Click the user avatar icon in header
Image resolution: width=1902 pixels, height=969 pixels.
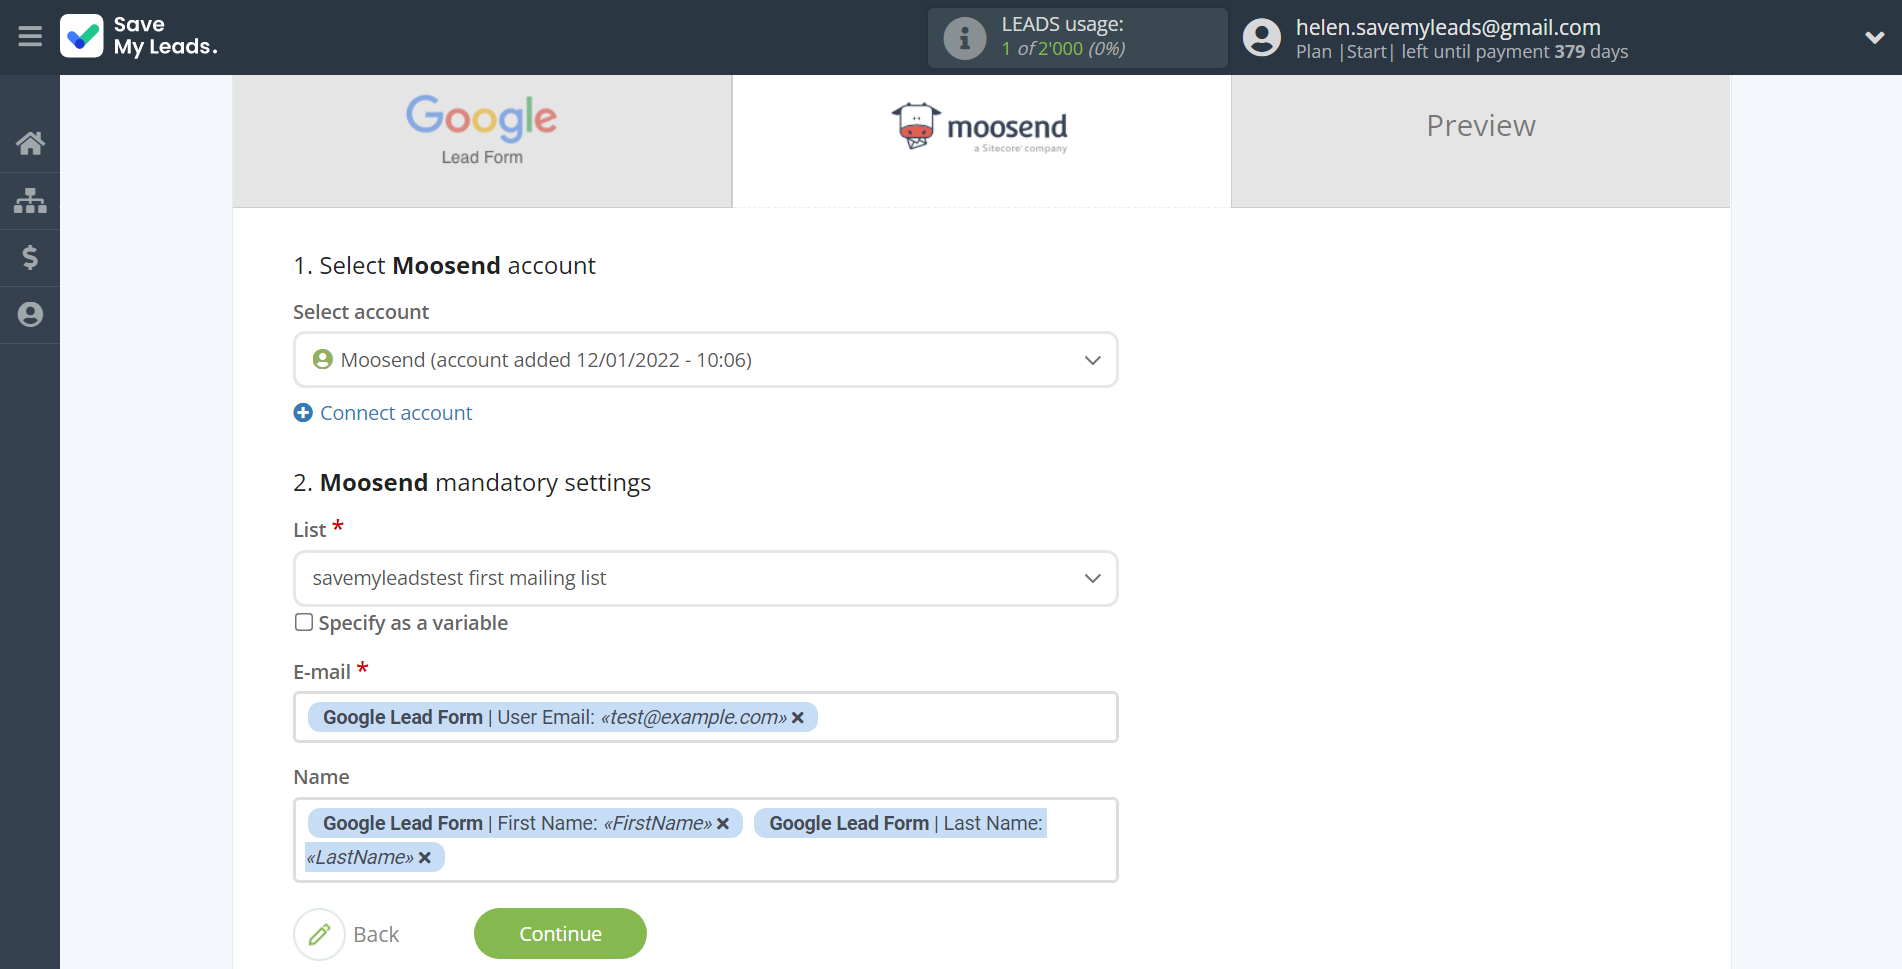coord(1261,38)
